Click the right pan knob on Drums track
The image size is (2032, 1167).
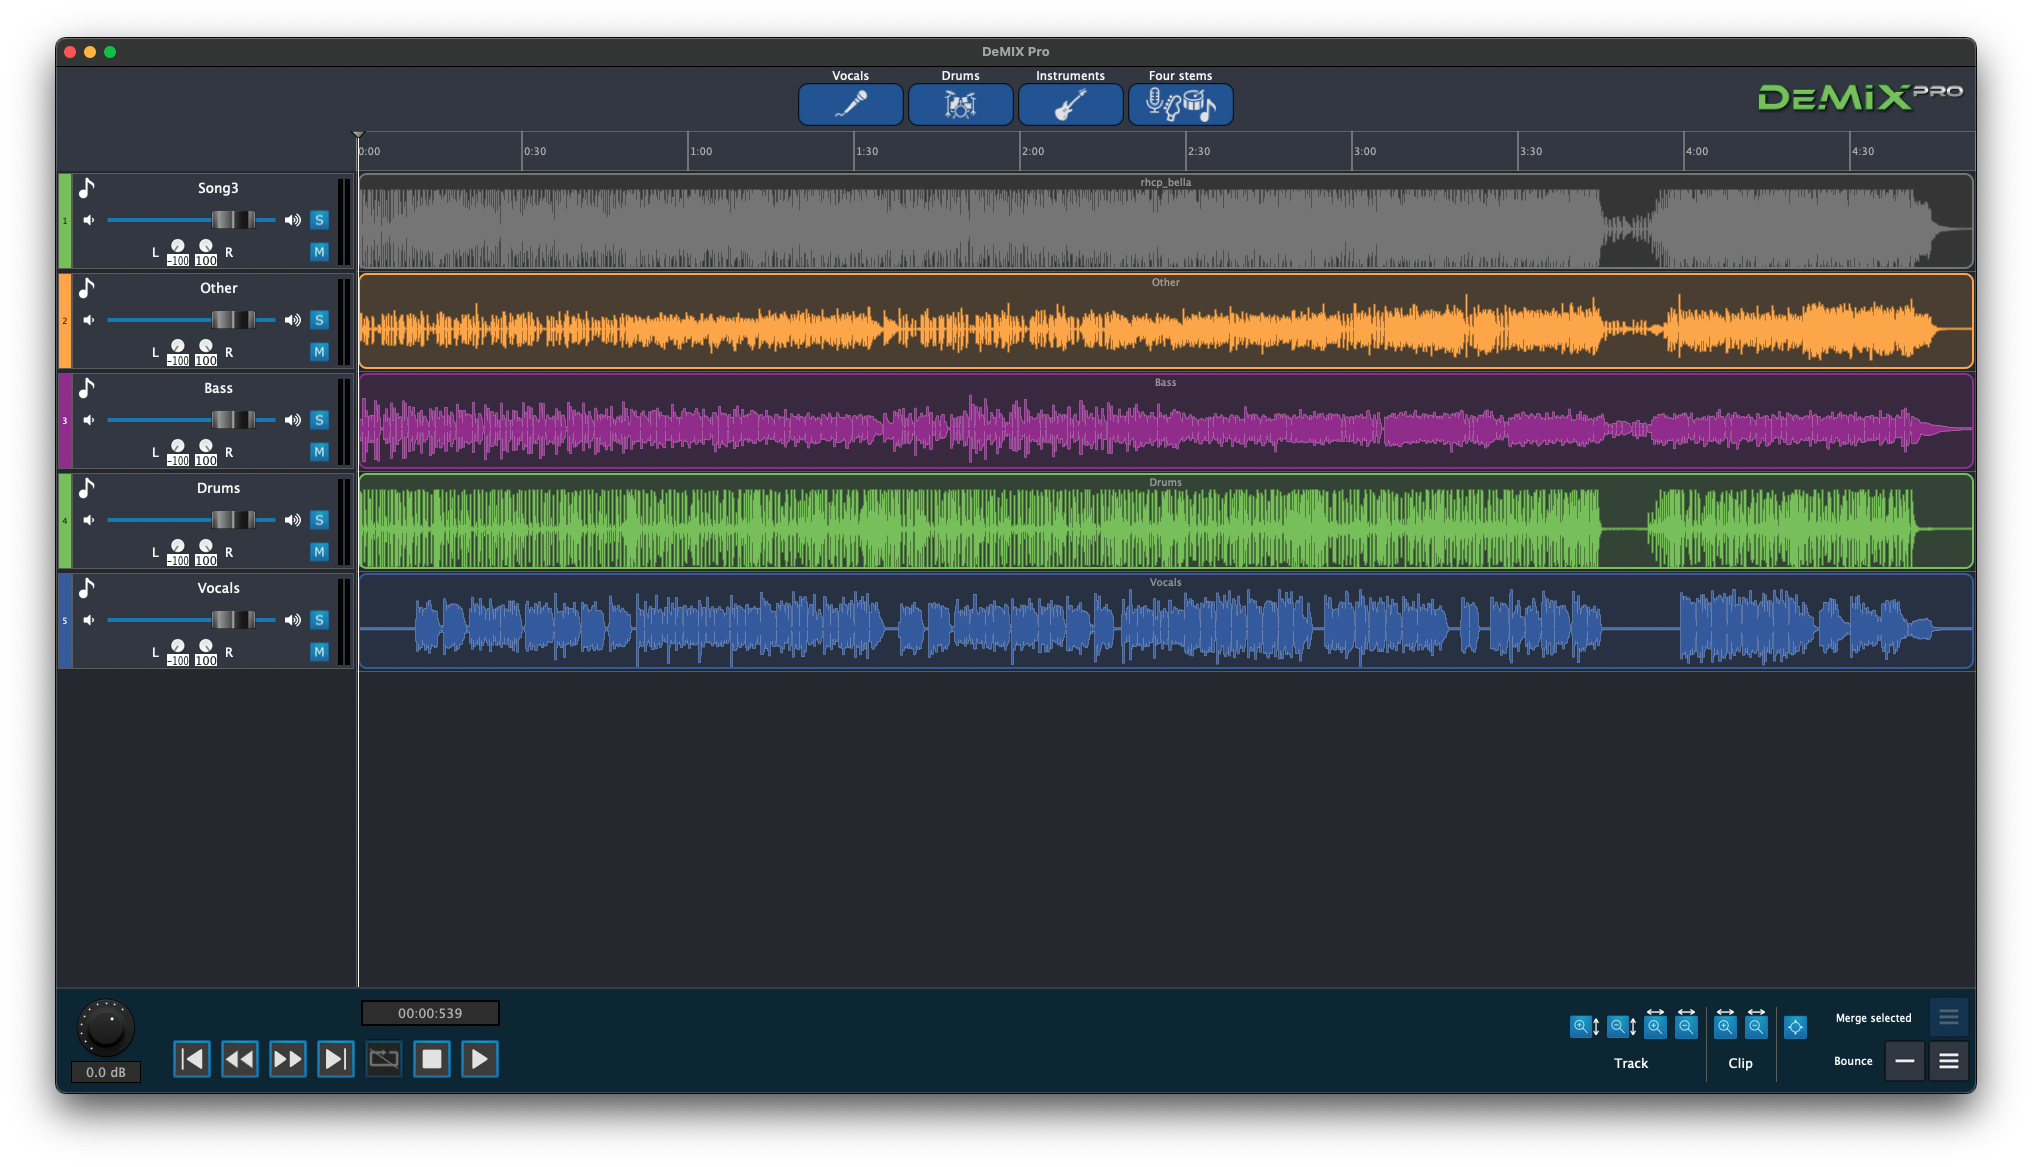point(206,546)
